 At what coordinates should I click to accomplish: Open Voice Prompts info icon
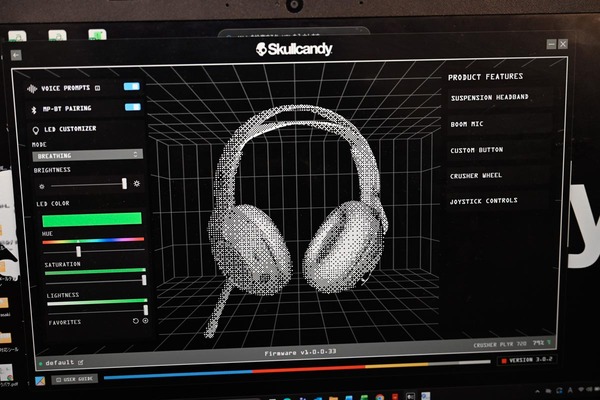tap(98, 88)
